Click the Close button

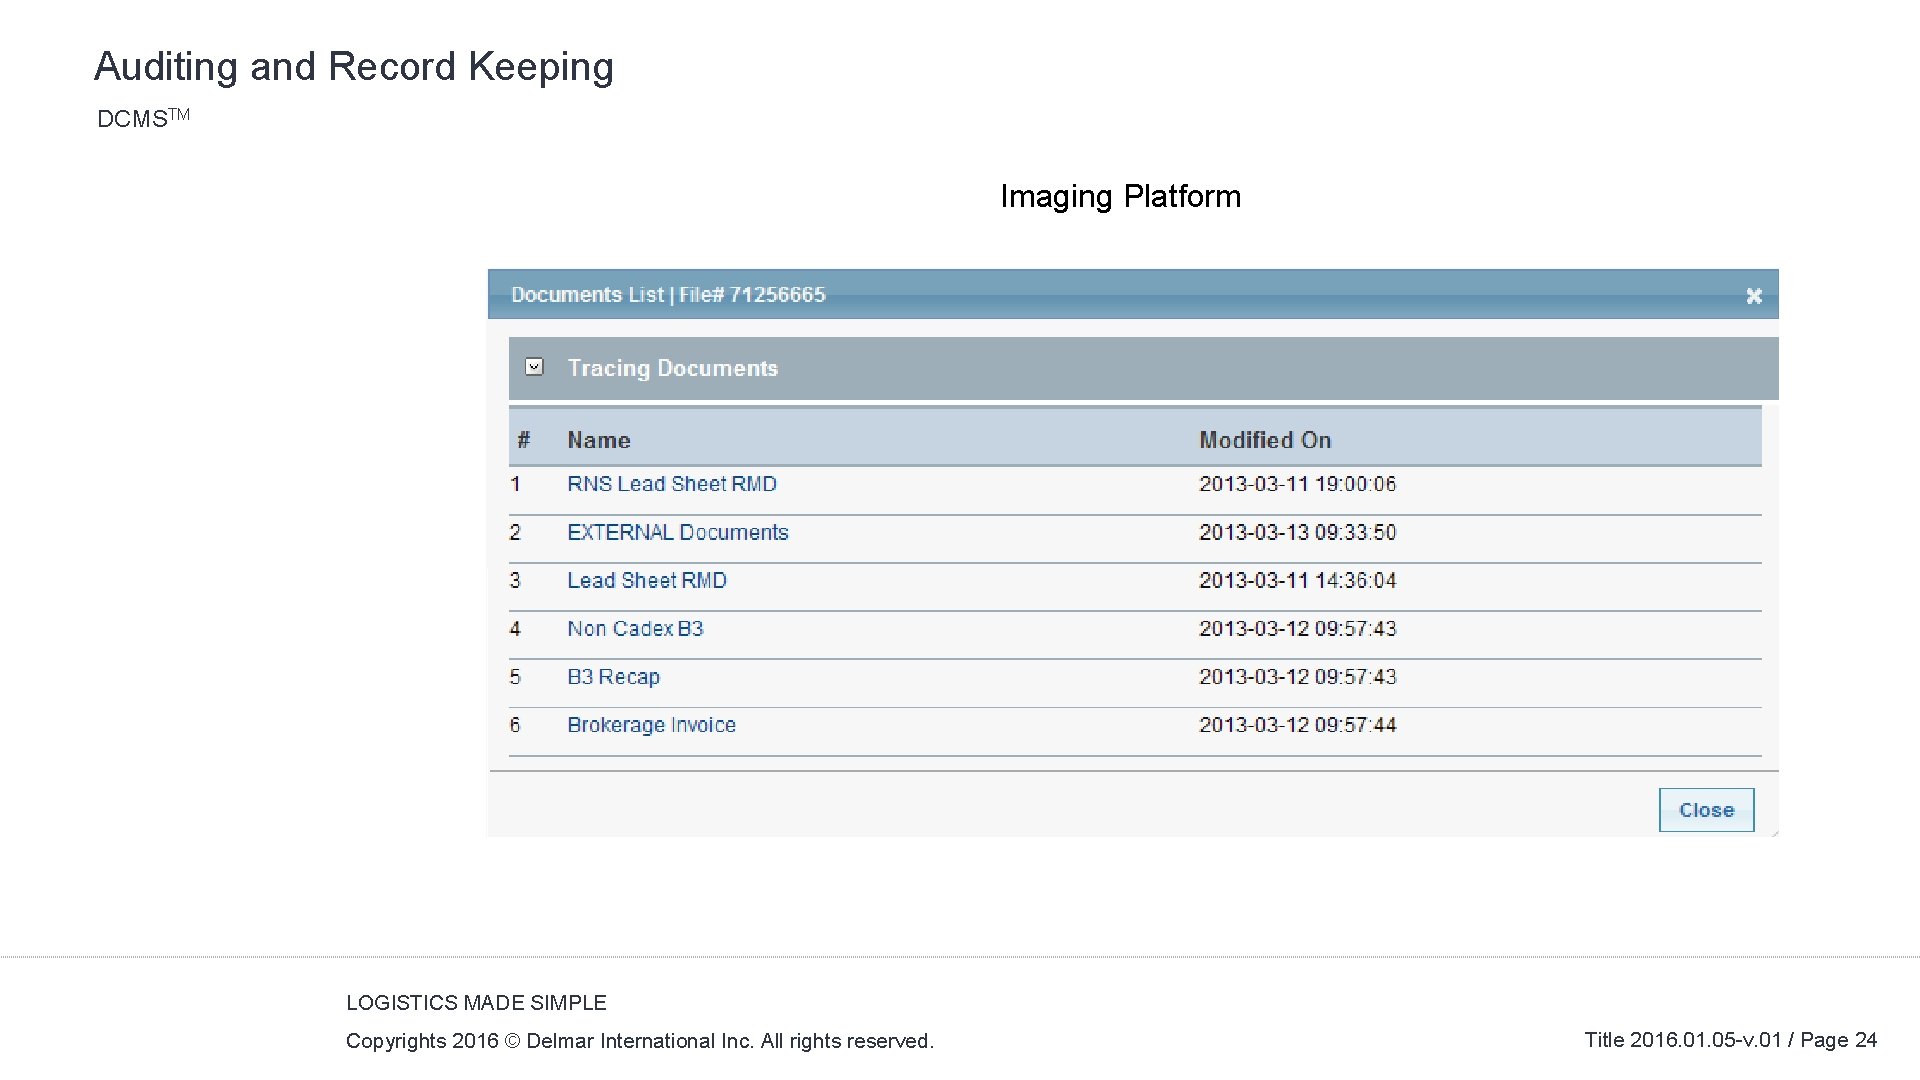click(1706, 810)
